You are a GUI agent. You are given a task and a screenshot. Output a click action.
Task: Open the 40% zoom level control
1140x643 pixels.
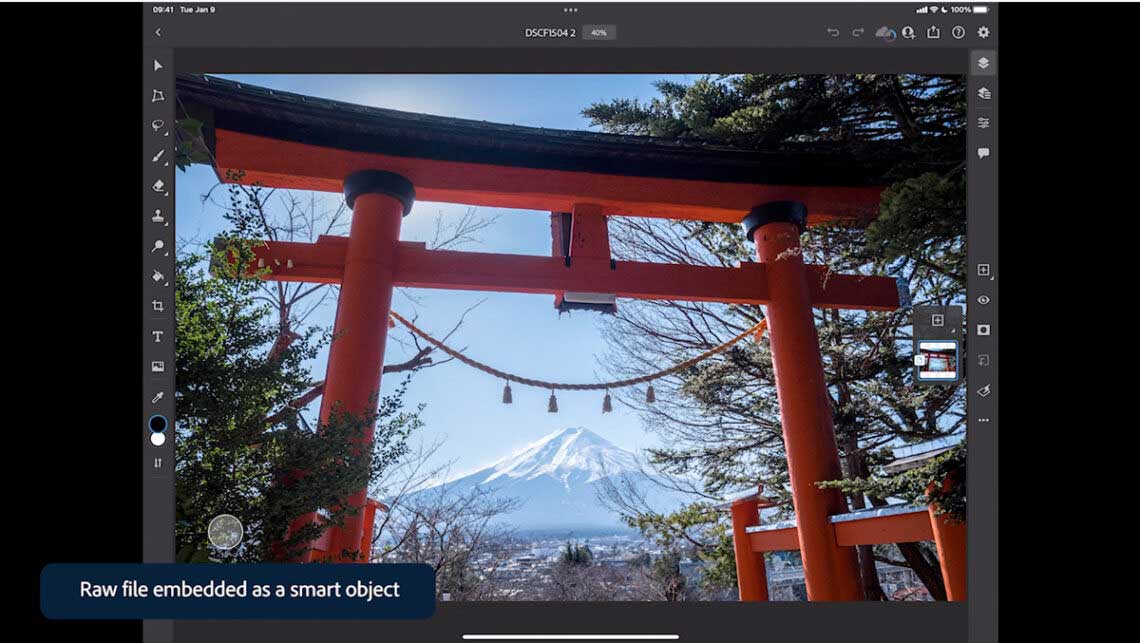click(599, 33)
